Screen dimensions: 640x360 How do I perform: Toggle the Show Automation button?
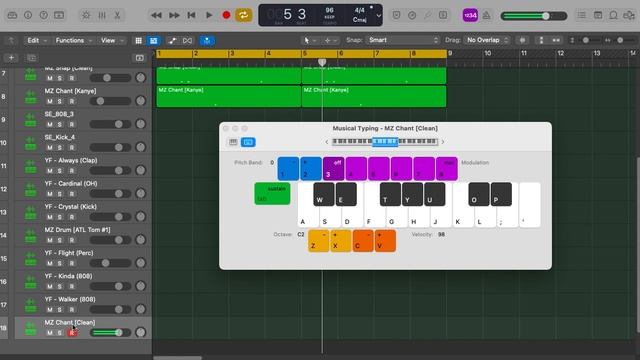tap(172, 40)
